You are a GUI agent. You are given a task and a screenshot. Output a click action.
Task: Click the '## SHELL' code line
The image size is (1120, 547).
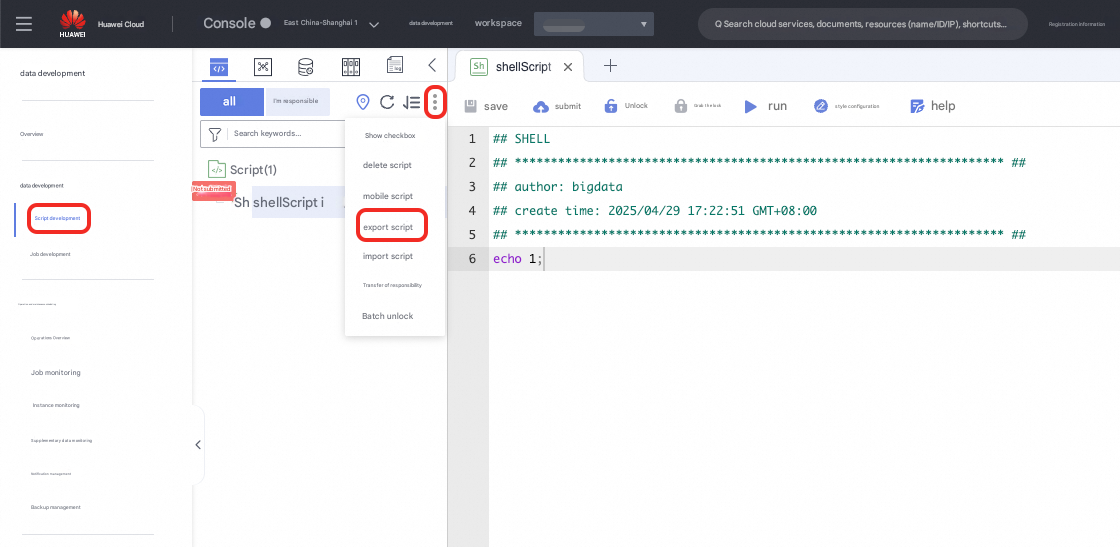coord(521,139)
